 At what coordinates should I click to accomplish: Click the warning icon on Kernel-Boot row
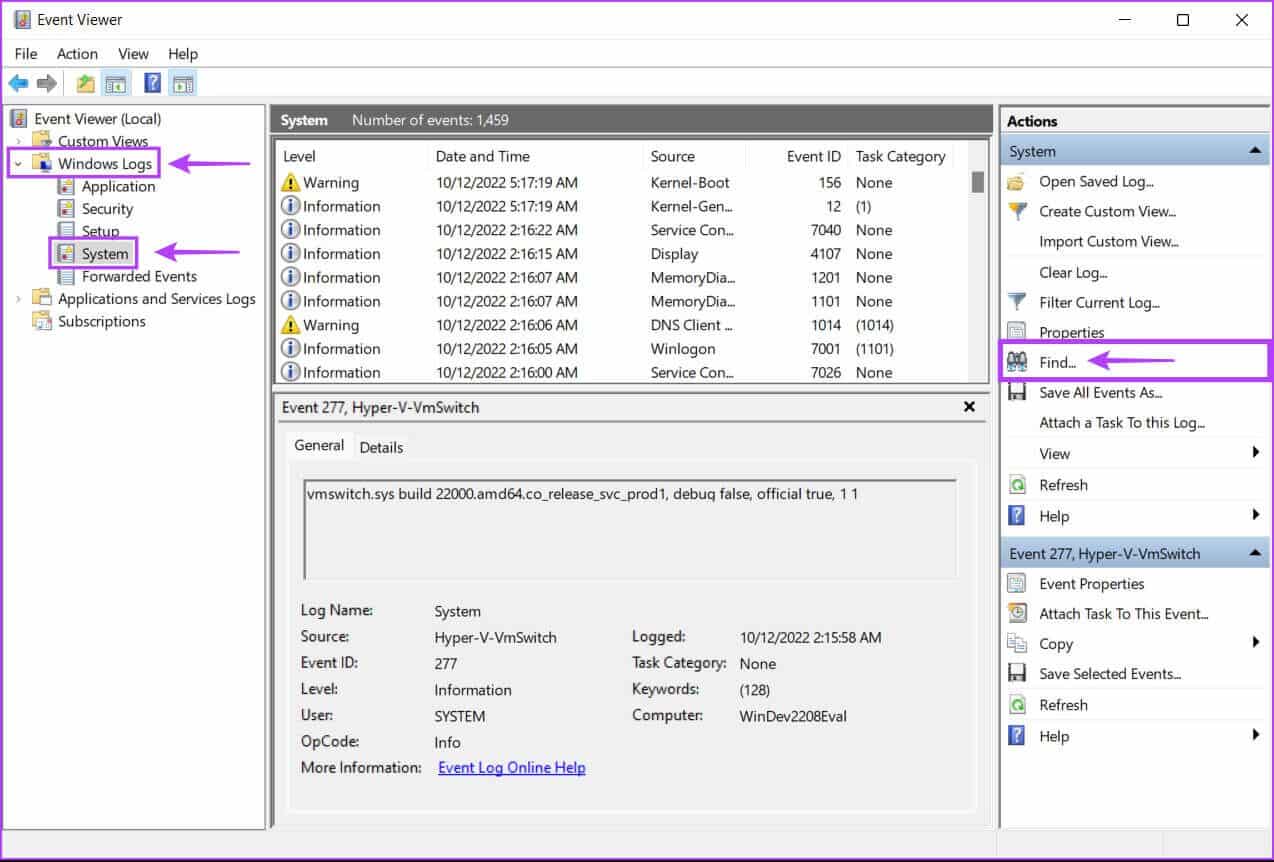click(291, 182)
